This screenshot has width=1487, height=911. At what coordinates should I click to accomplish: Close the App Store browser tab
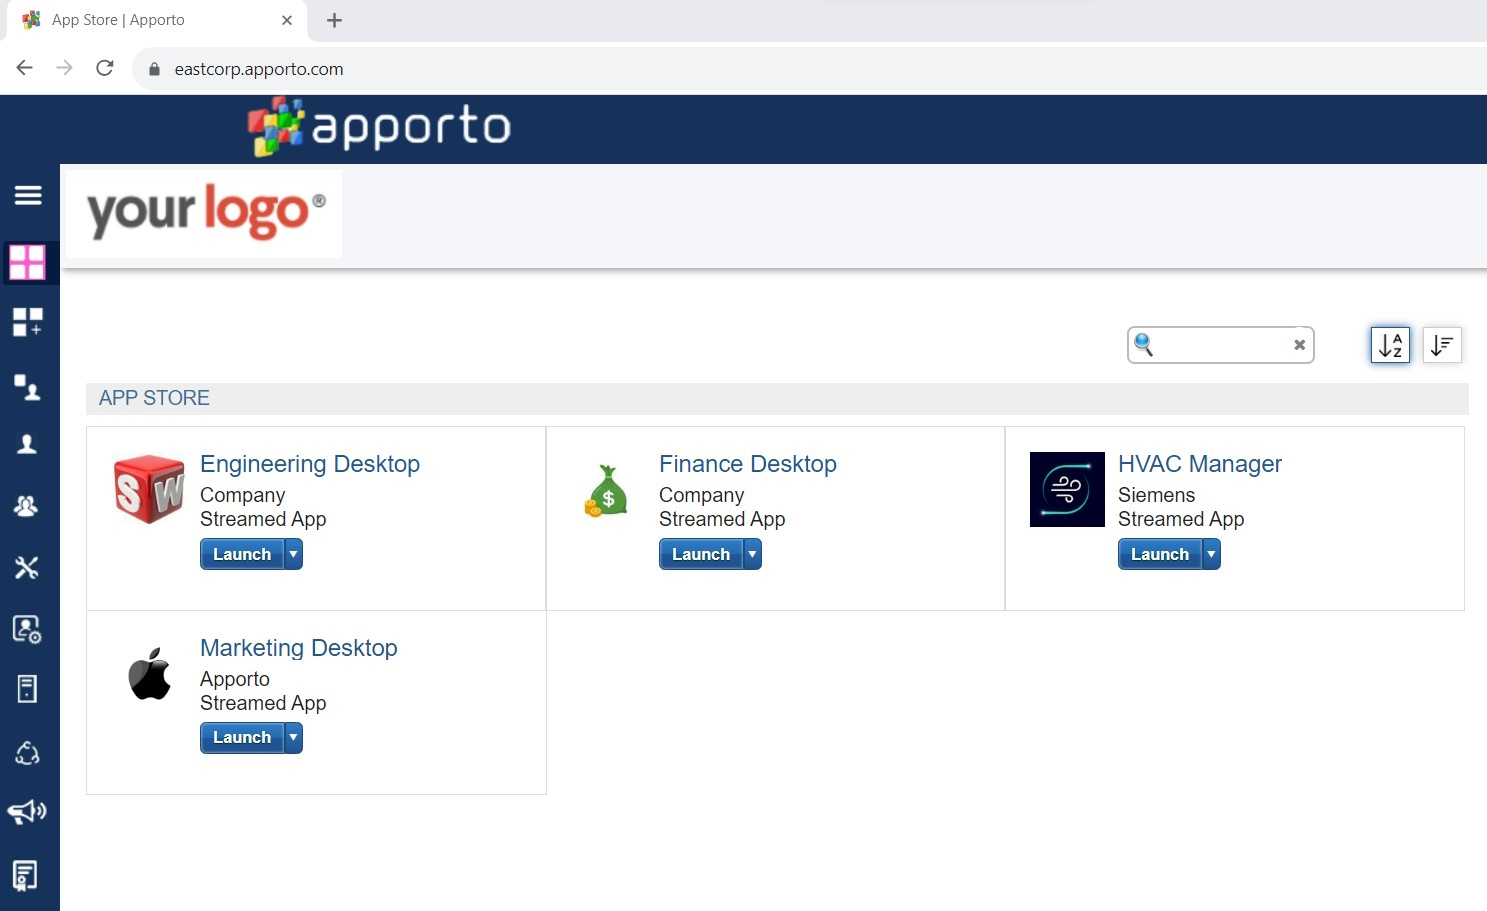[x=287, y=20]
